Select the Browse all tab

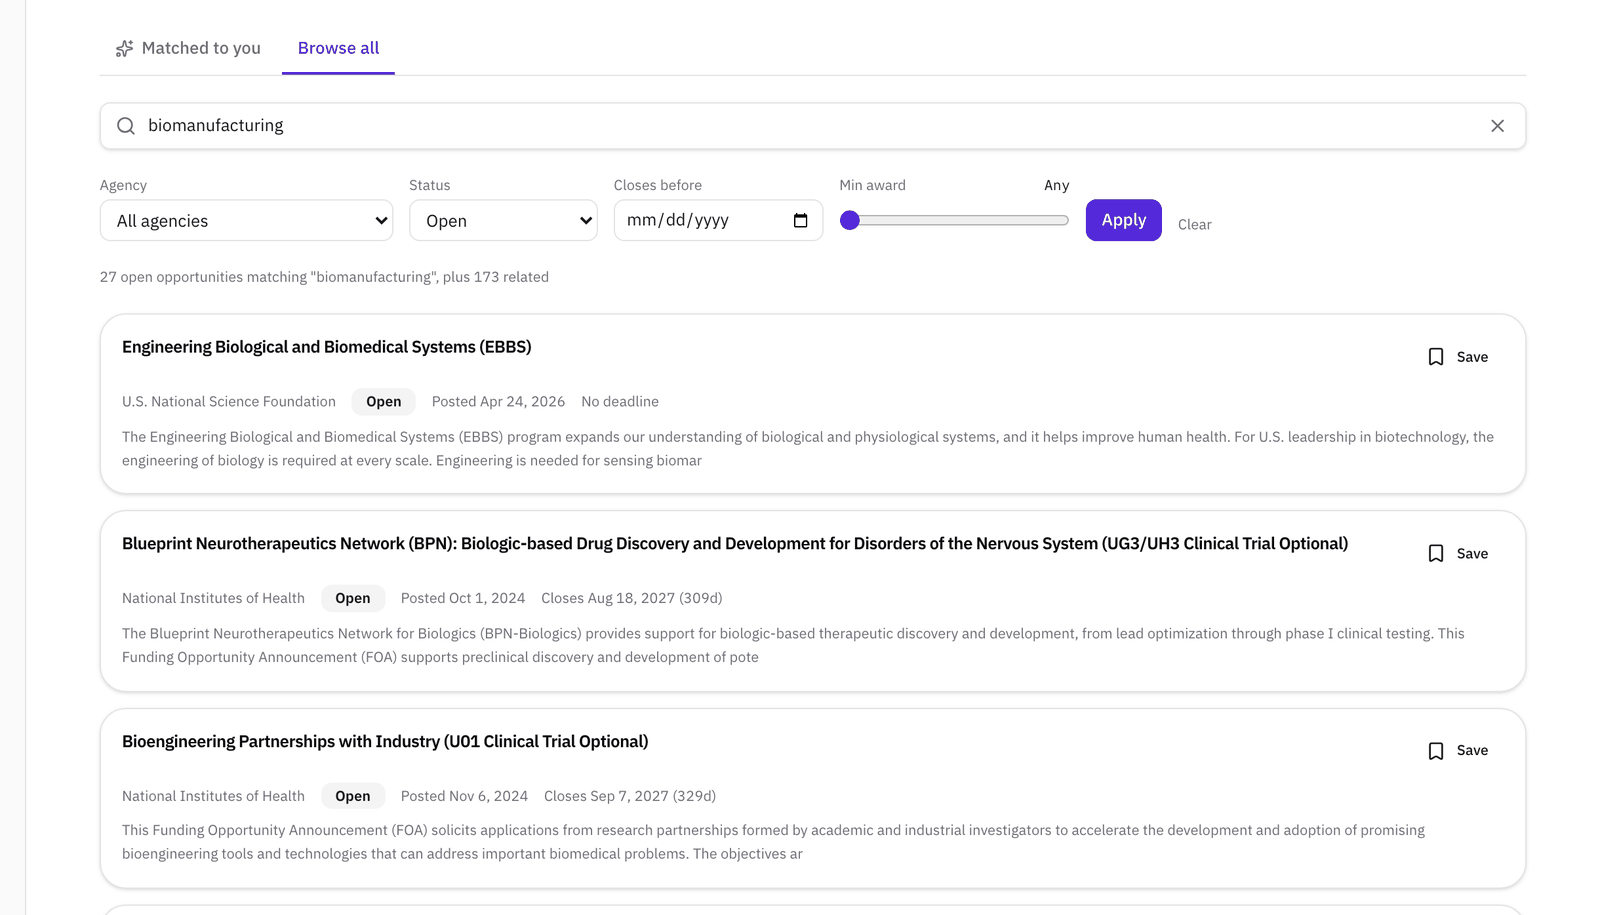pos(338,48)
